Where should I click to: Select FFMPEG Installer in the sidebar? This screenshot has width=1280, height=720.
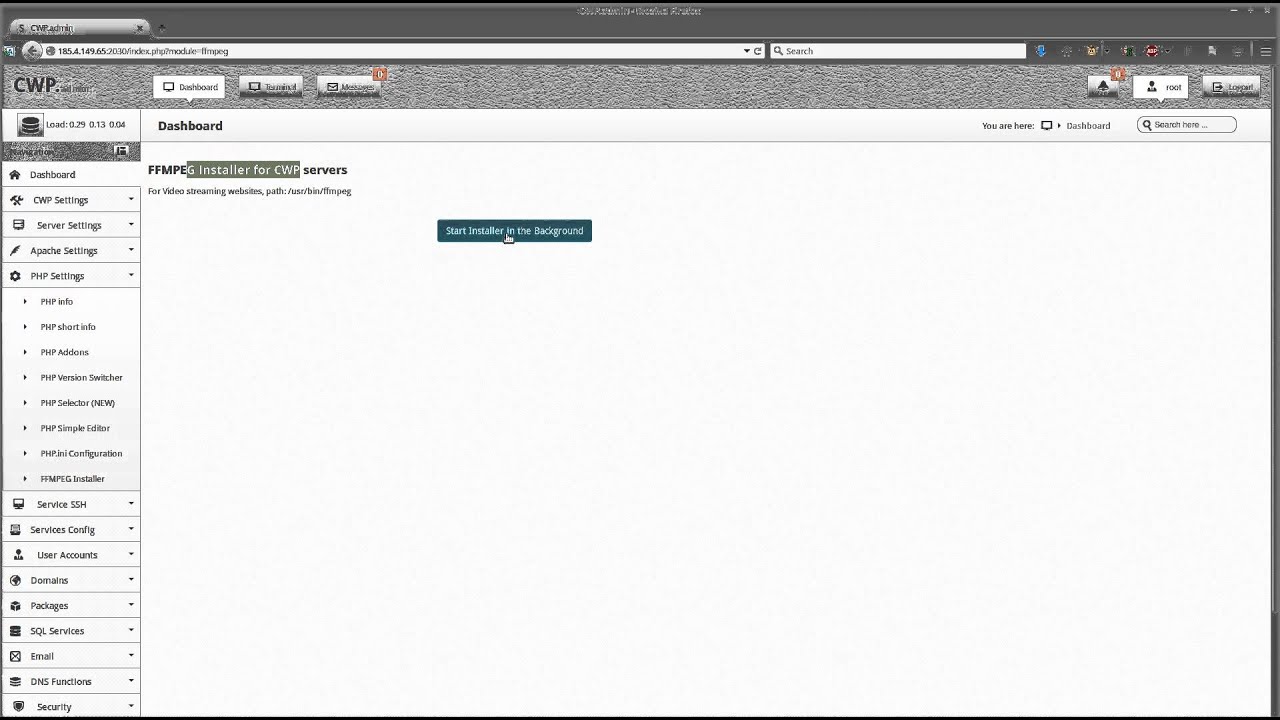point(72,479)
